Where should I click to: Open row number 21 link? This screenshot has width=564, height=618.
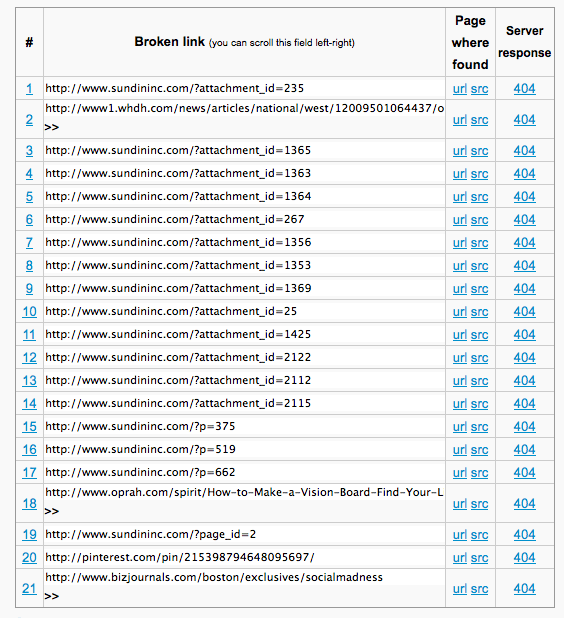tap(29, 588)
